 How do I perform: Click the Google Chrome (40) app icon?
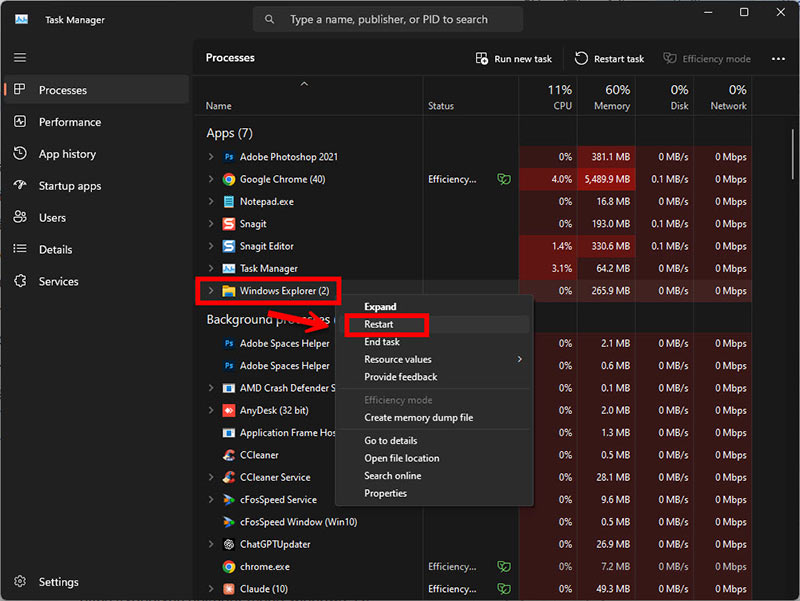(229, 179)
